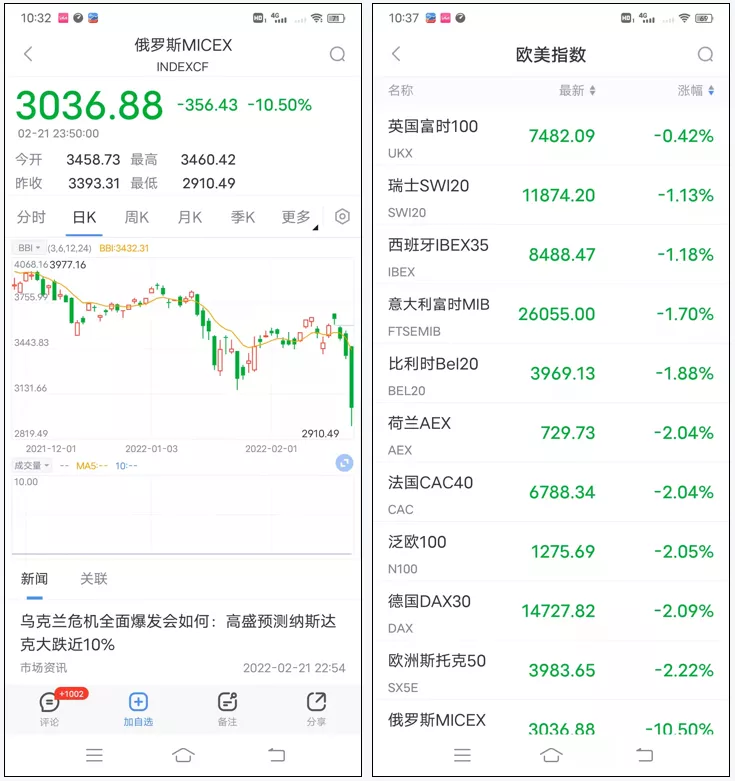Tap the blue round rotate-chart icon
Viewport: 735px width, 781px height.
(344, 463)
